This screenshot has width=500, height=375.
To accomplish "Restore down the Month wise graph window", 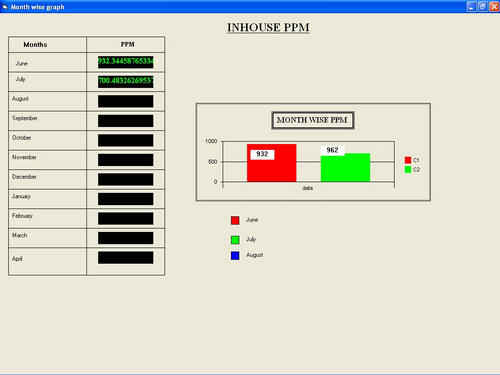I will 483,7.
